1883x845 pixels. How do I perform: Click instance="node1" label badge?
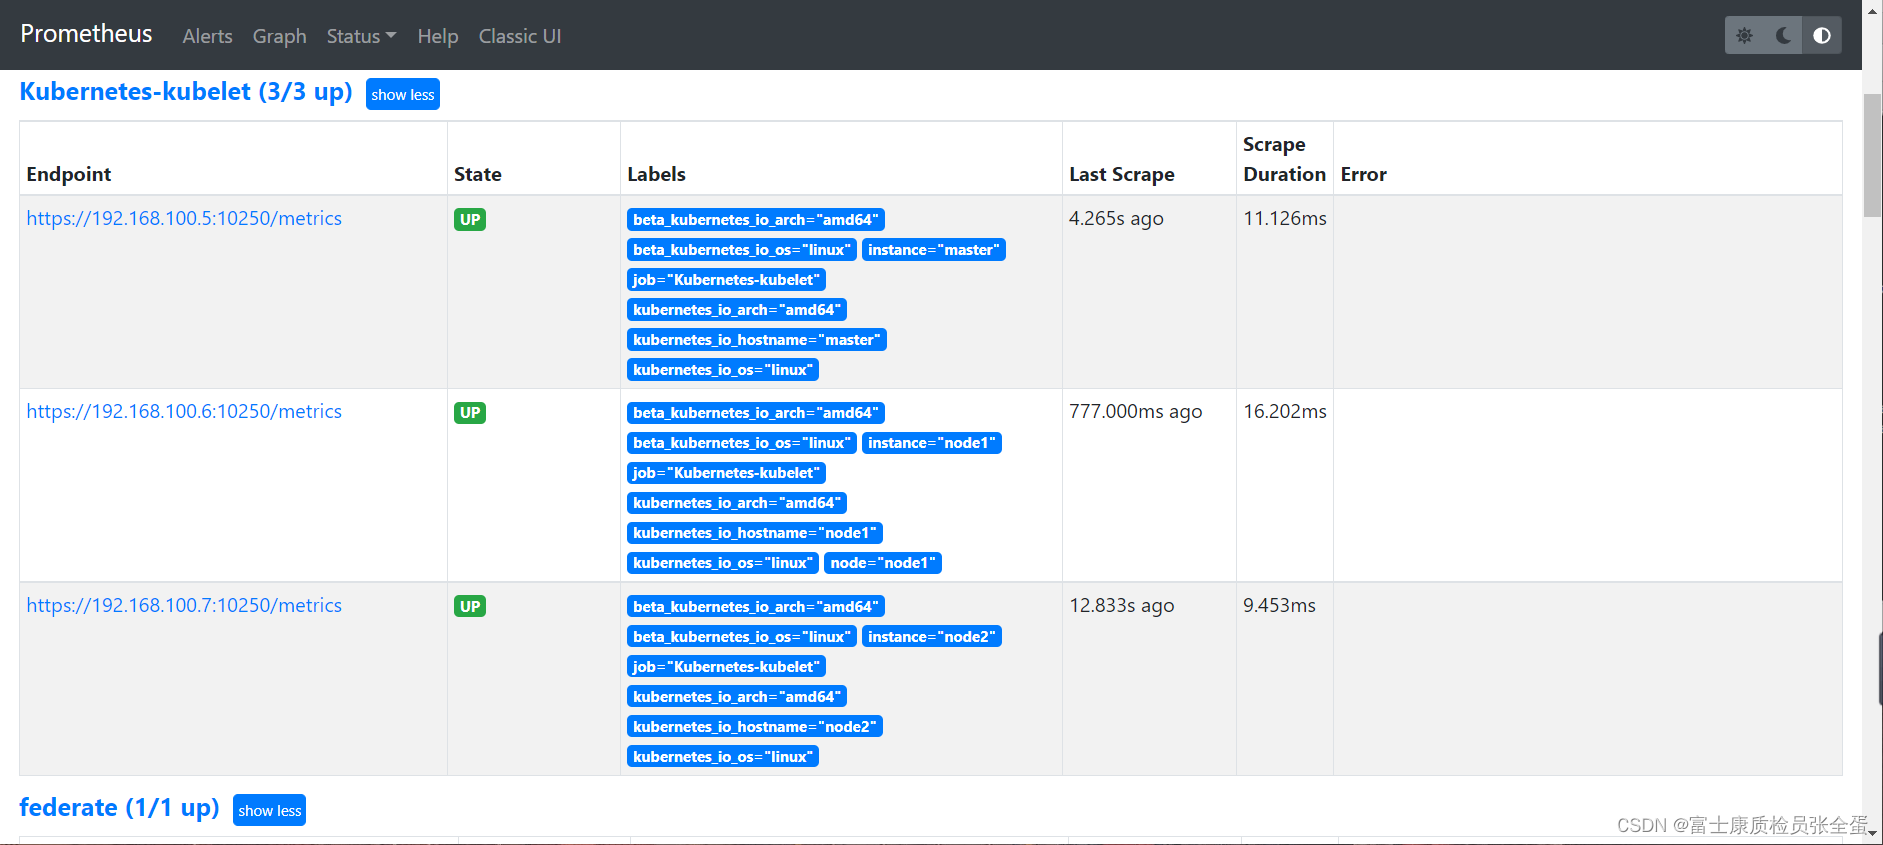tap(932, 443)
